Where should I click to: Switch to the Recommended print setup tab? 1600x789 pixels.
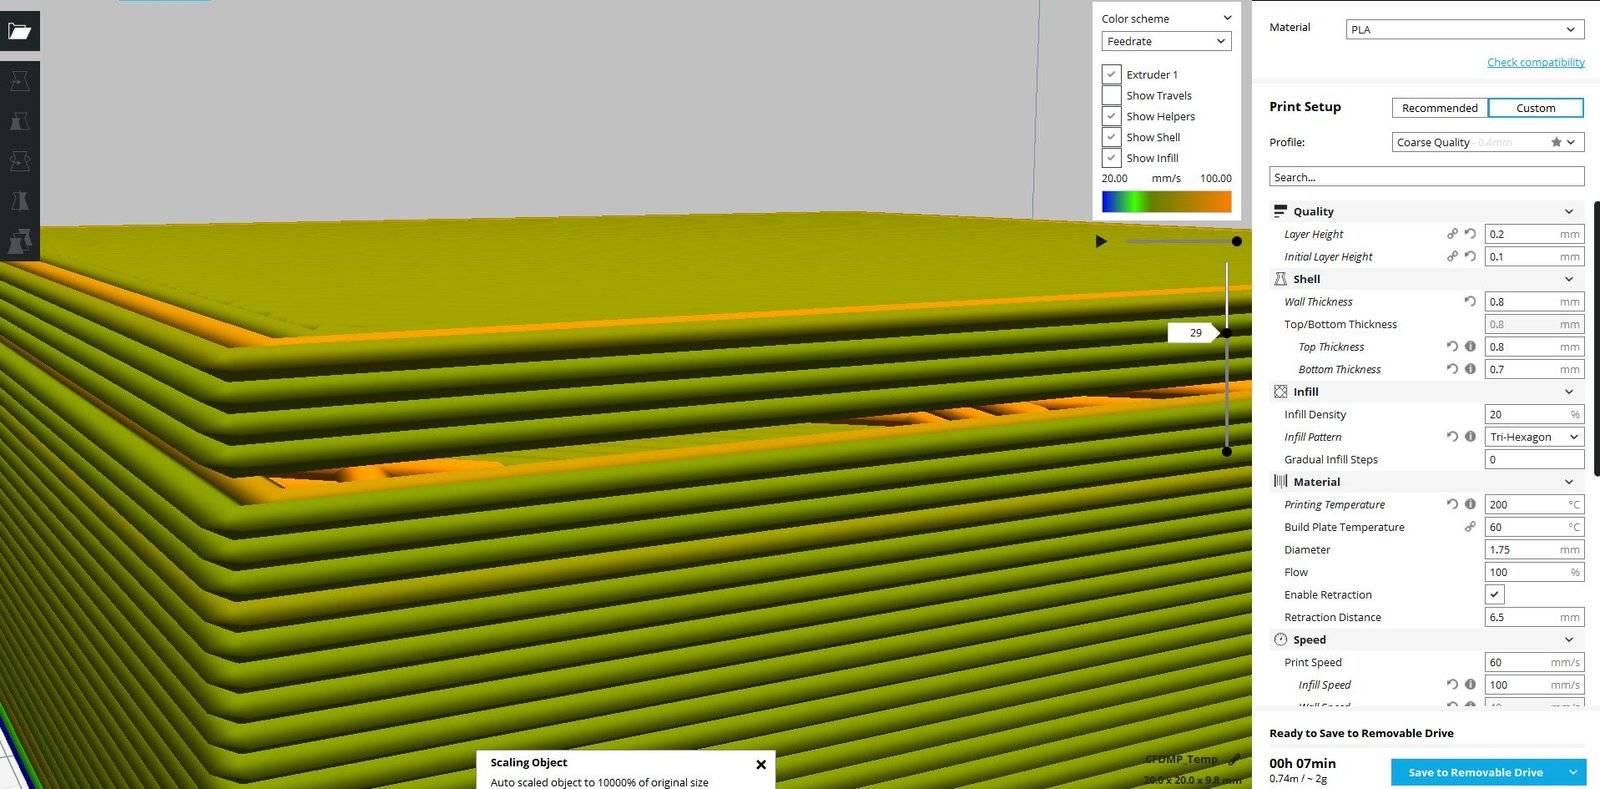pyautogui.click(x=1439, y=108)
